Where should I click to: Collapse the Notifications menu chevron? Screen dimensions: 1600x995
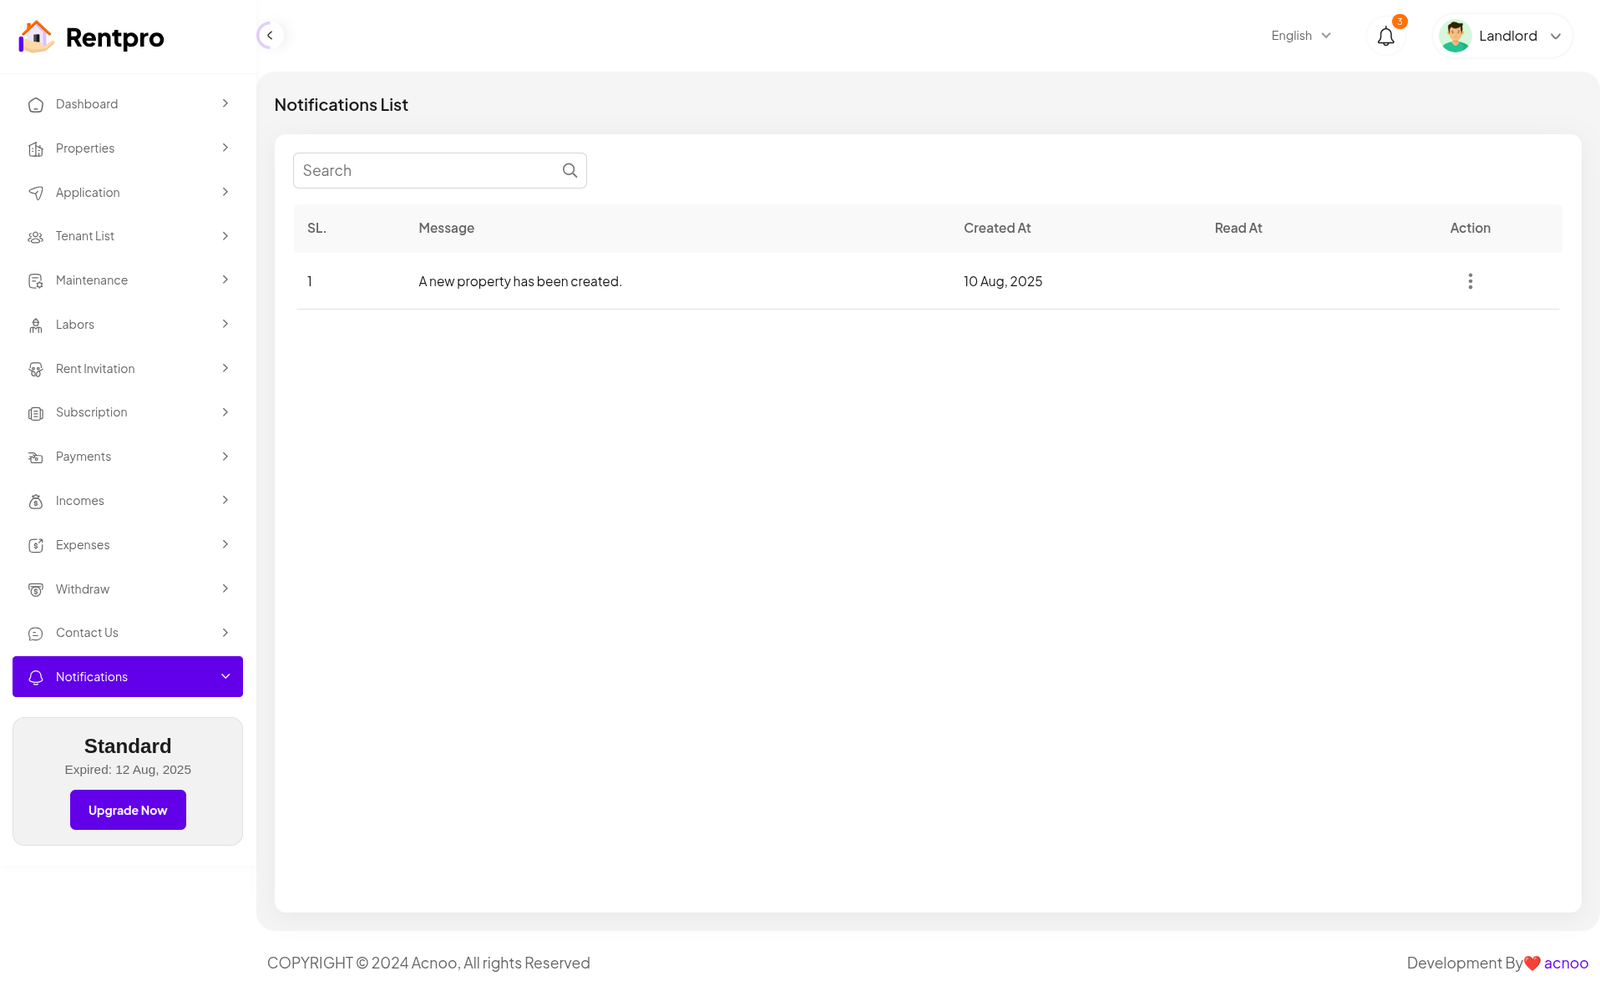225,677
